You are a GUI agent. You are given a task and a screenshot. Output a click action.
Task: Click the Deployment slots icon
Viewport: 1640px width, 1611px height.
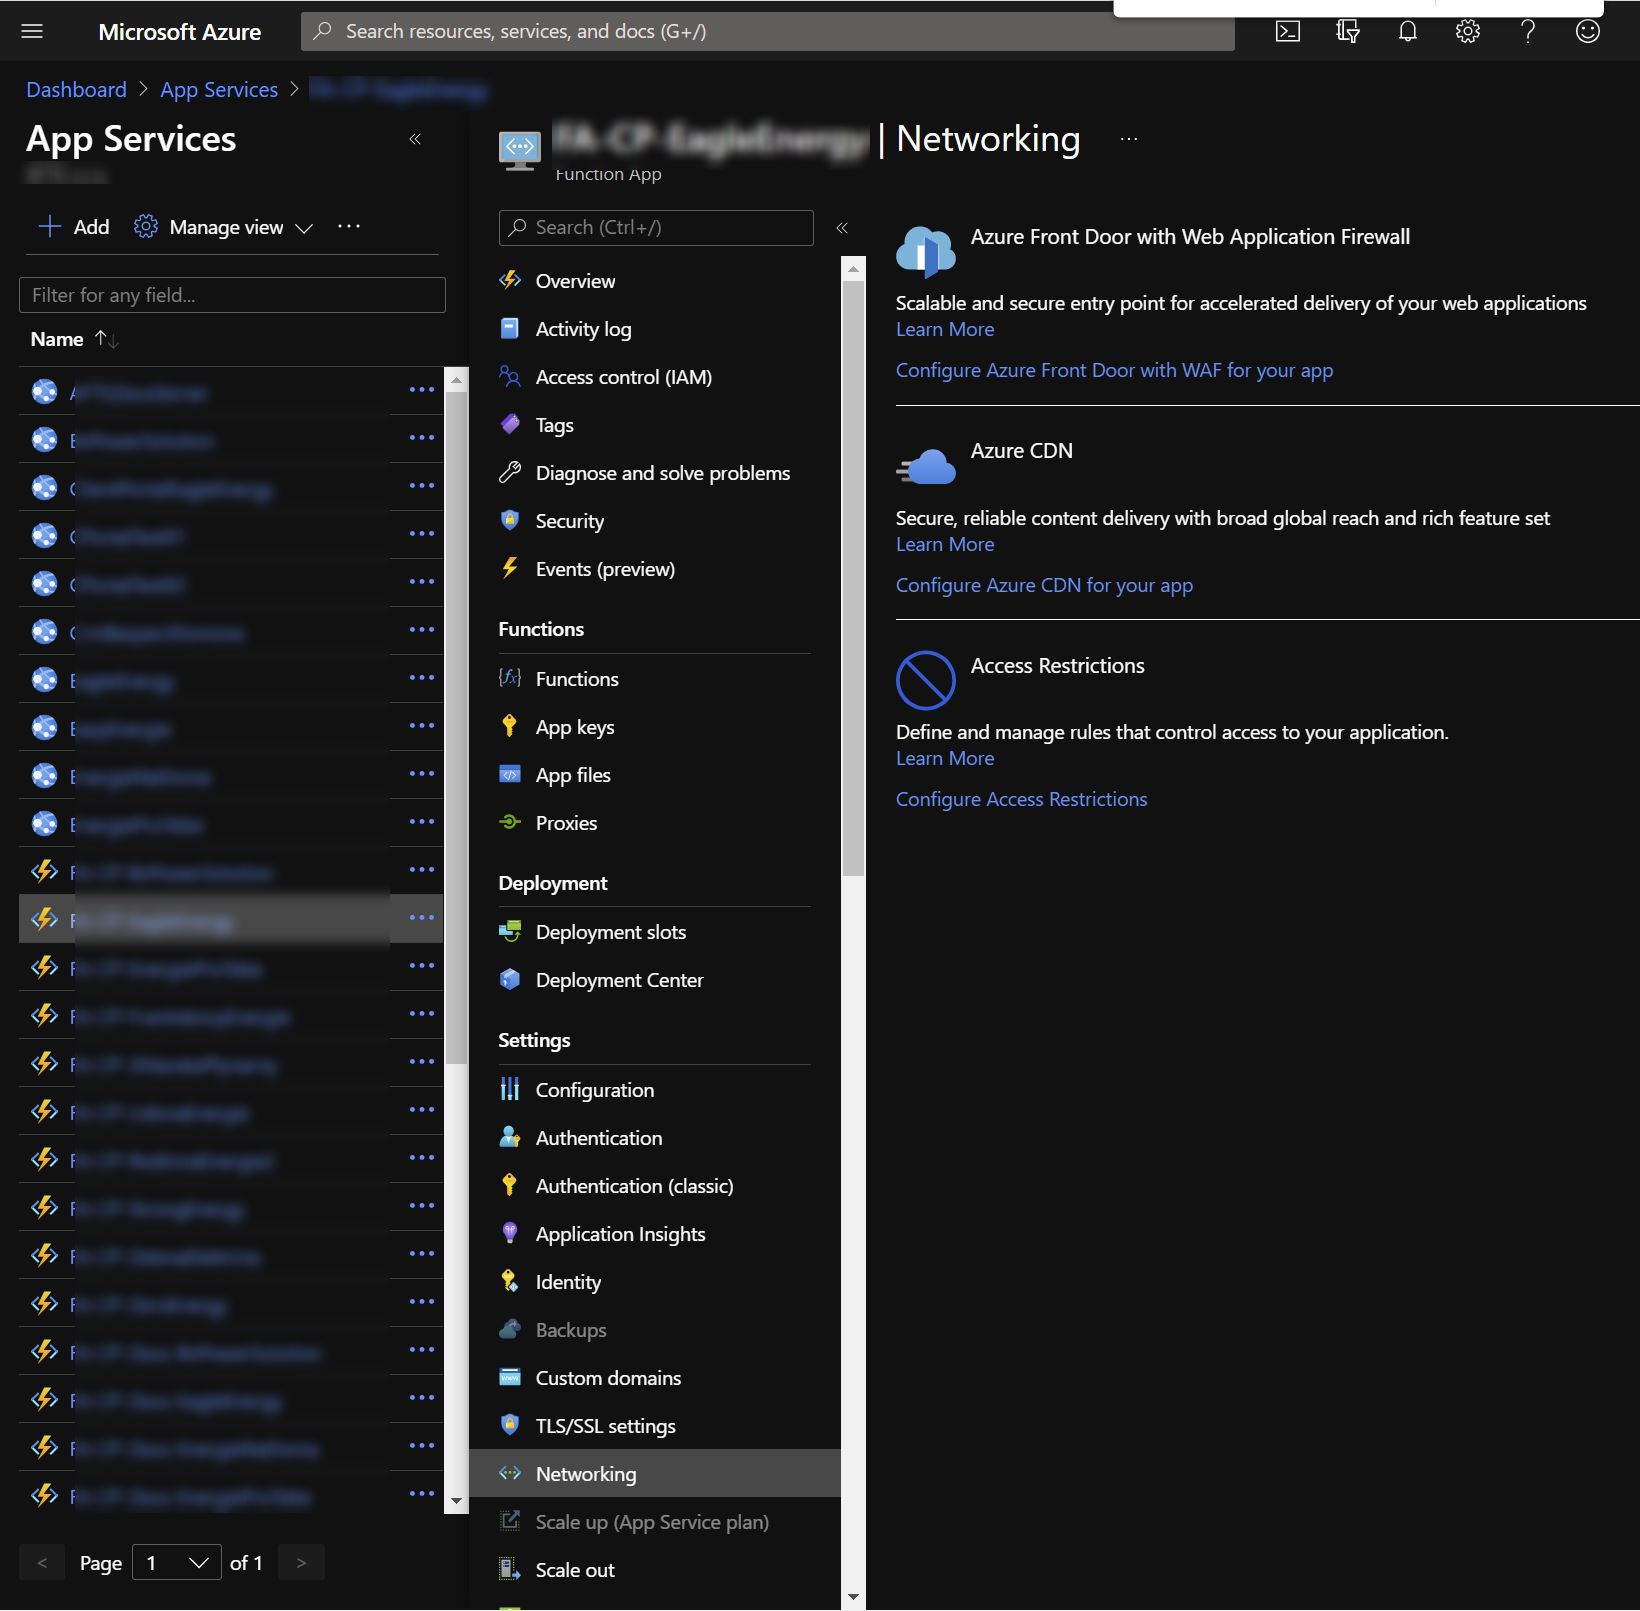(x=510, y=931)
